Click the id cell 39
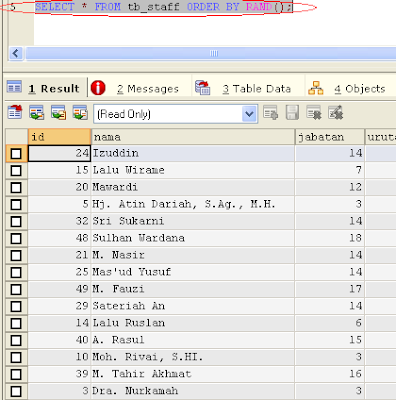Screen dimensions: 396x400 (x=59, y=374)
